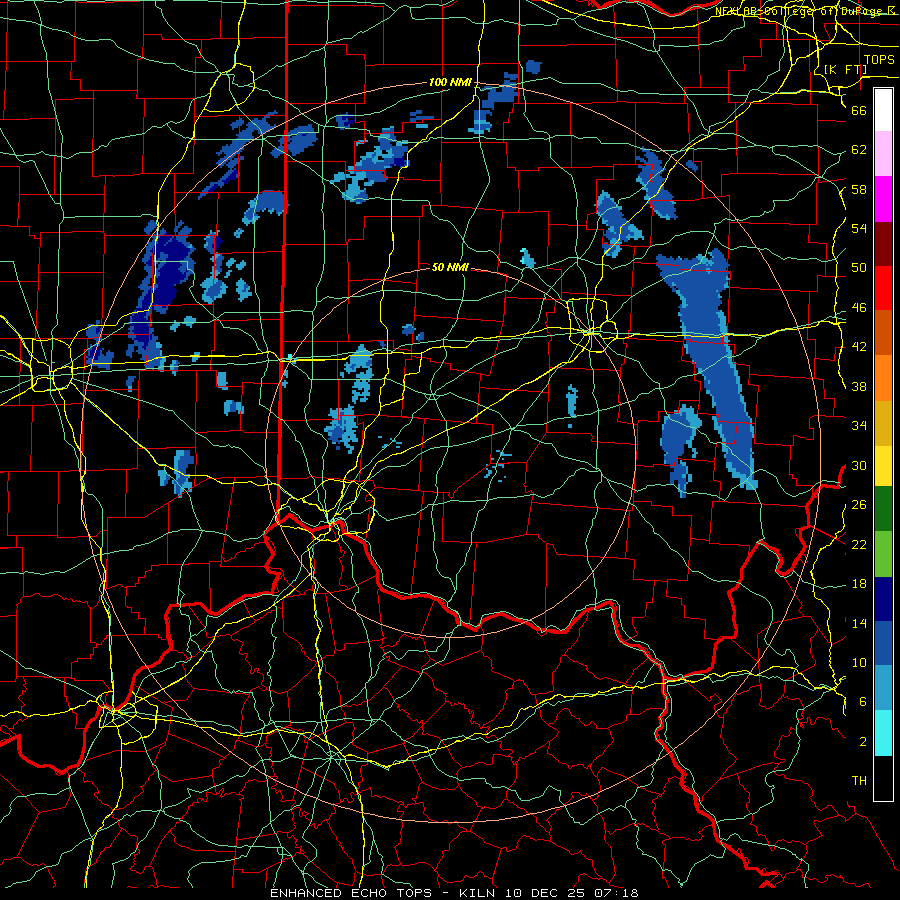Click the K FT units label
The height and width of the screenshot is (900, 900).
click(x=845, y=69)
